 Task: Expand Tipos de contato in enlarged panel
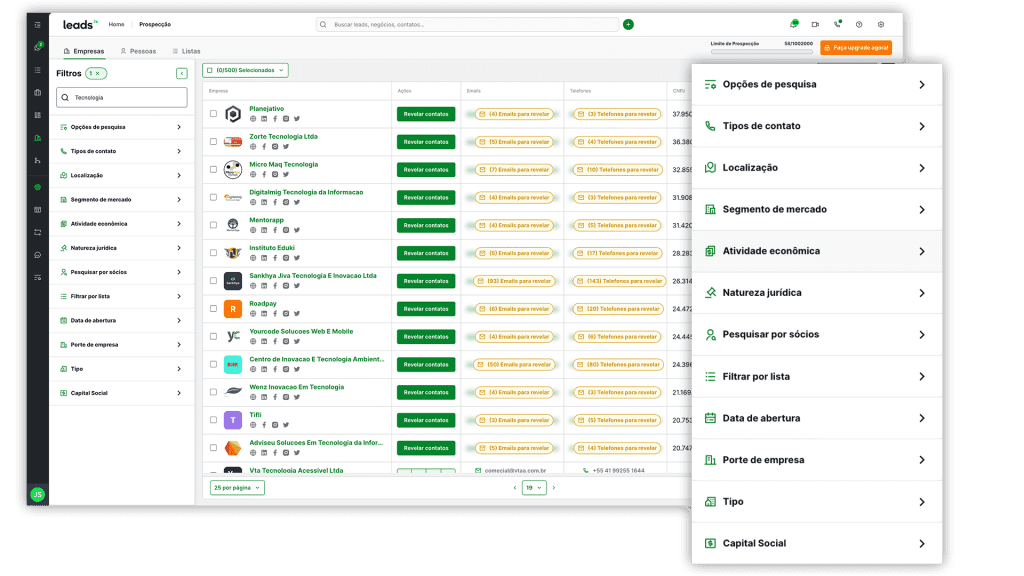coord(816,126)
